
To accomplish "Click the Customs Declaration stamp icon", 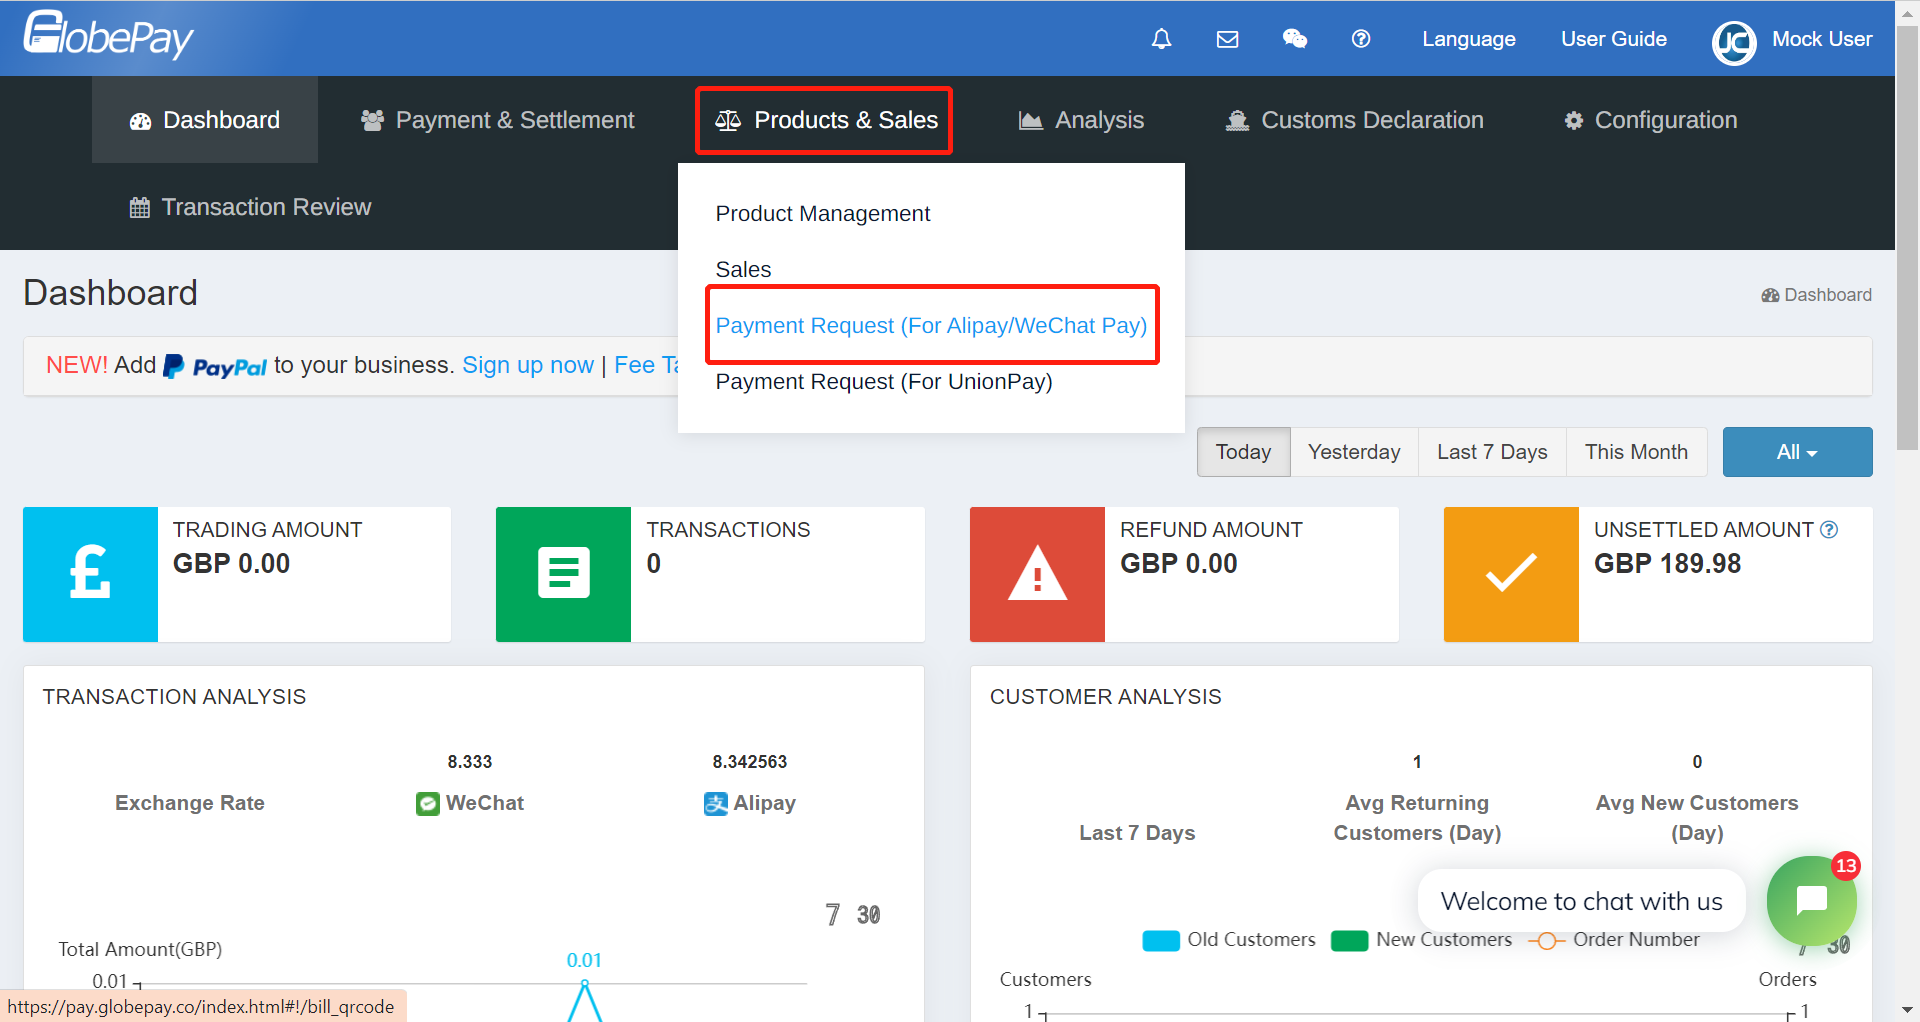I will pos(1237,121).
